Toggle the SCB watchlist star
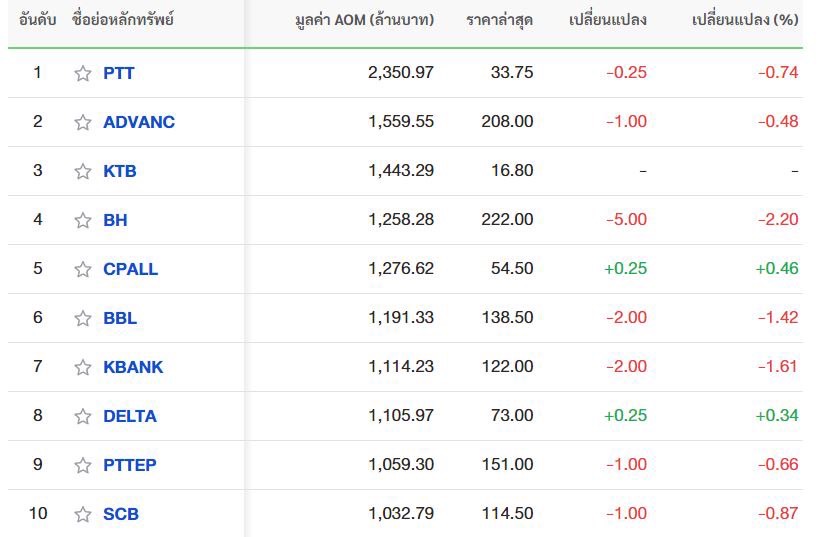The height and width of the screenshot is (537, 830). pos(83,514)
